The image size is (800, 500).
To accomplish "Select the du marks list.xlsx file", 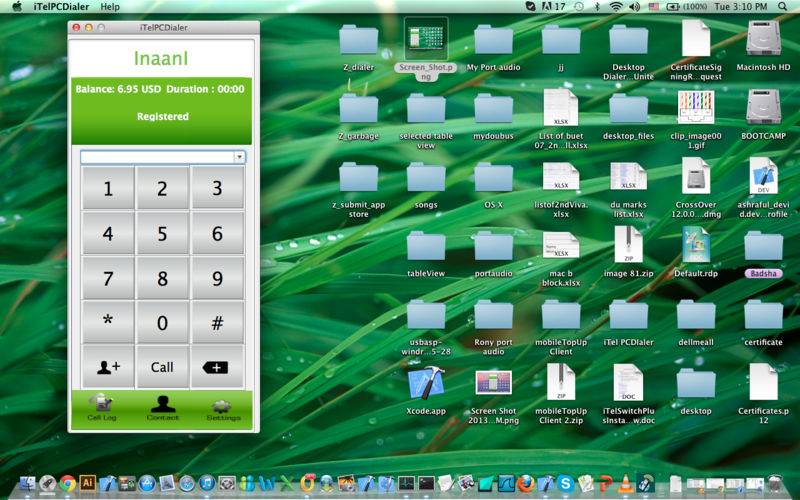I will (x=628, y=177).
